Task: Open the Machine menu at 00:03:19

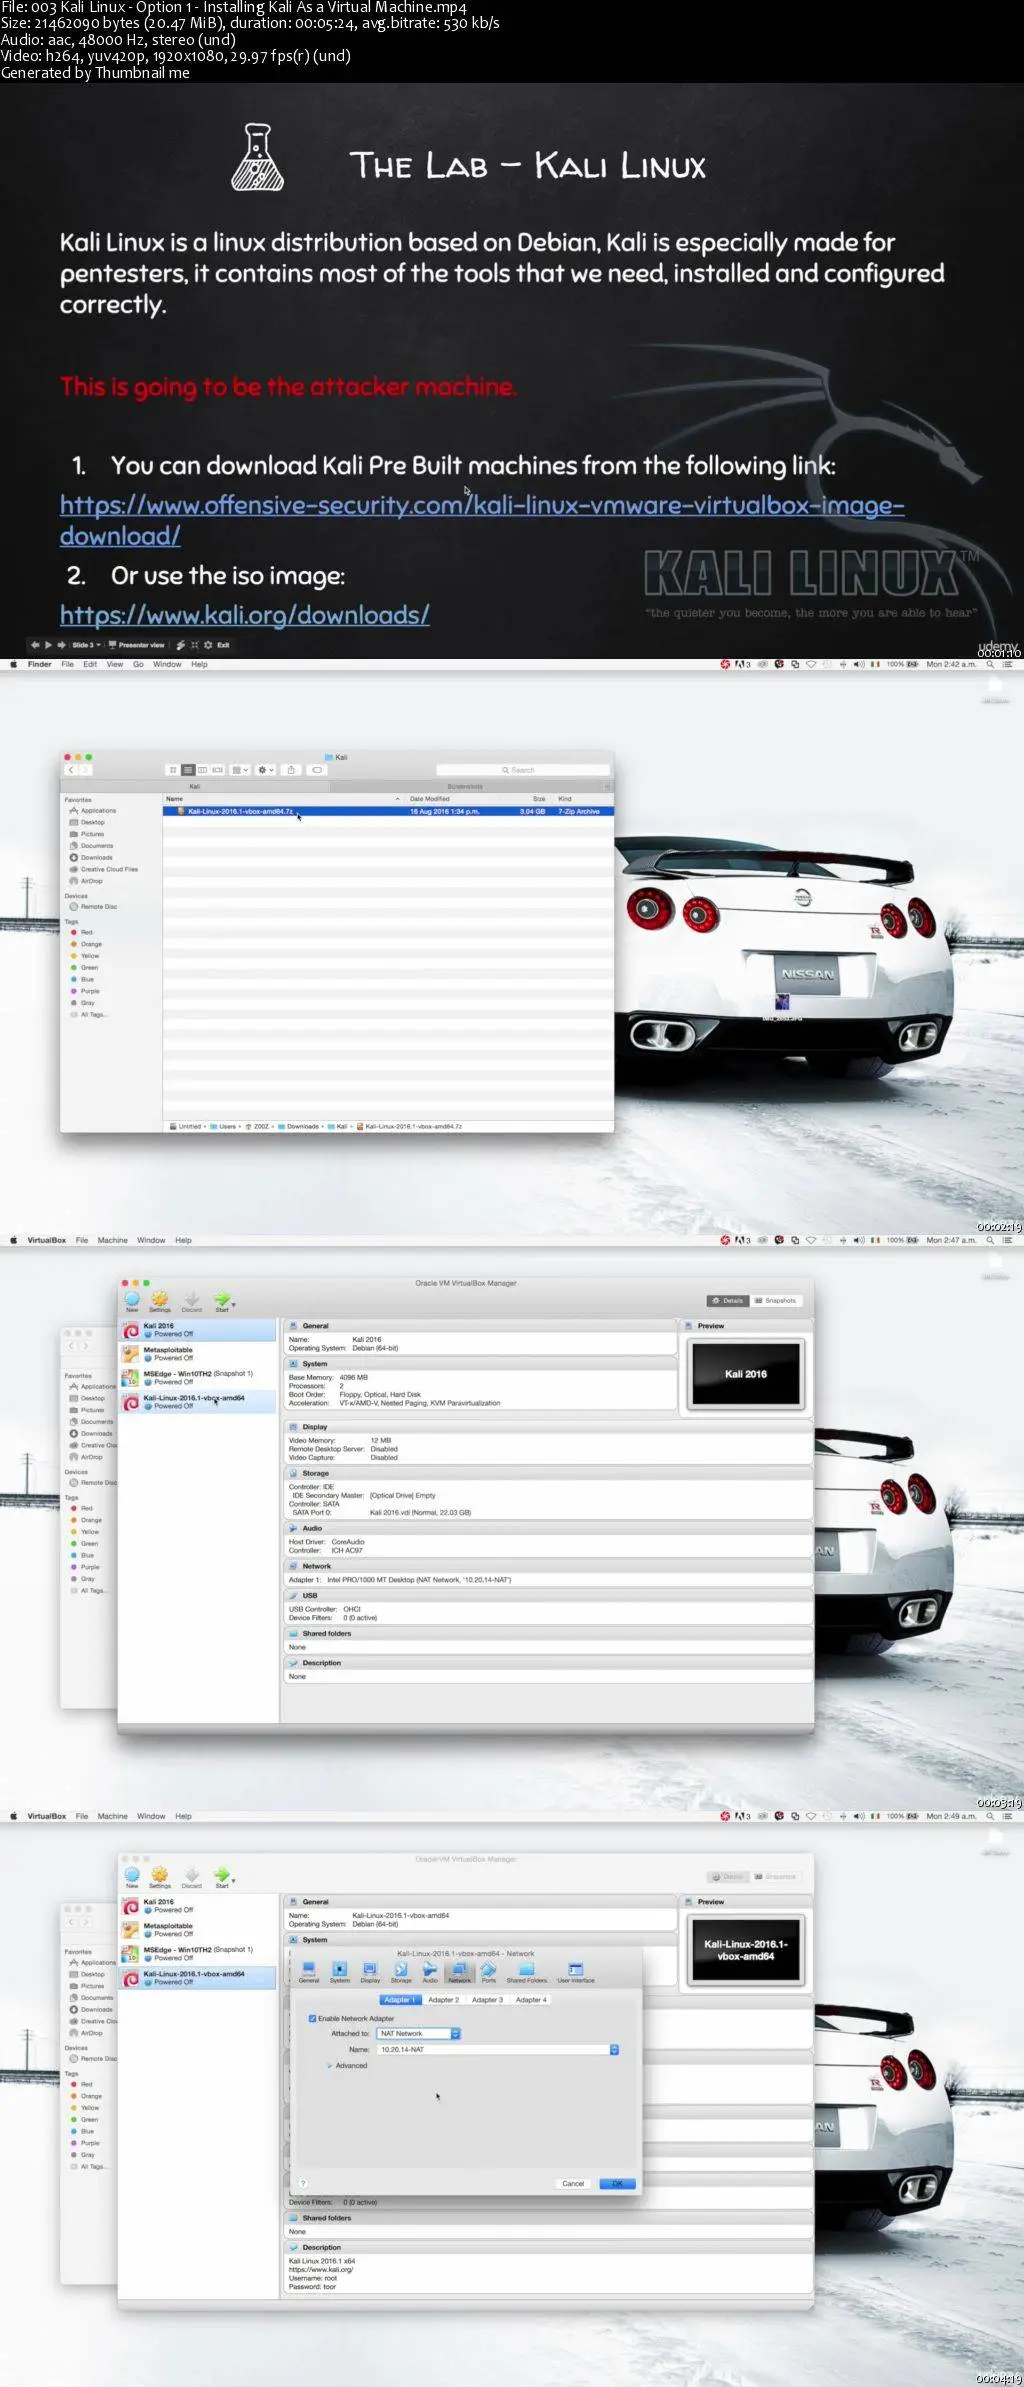Action: [113, 1240]
